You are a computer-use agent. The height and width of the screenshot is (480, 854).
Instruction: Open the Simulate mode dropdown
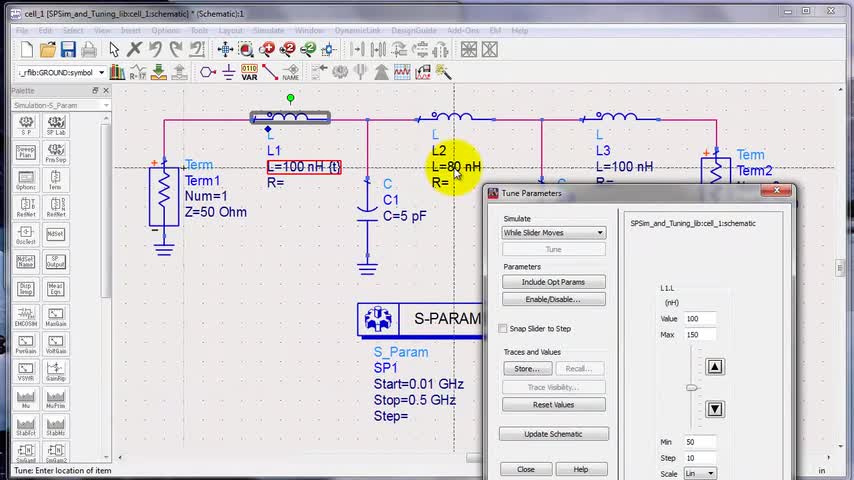553,233
